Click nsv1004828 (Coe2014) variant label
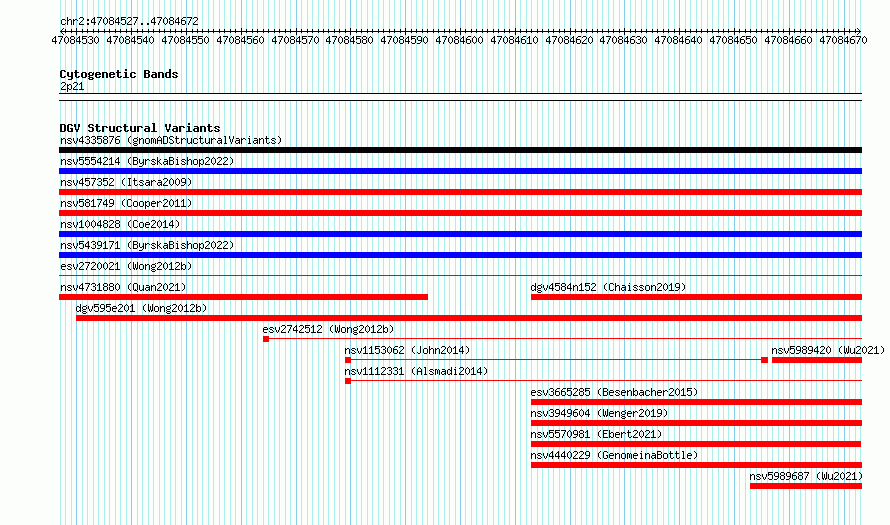Image resolution: width=890 pixels, height=525 pixels. point(120,224)
